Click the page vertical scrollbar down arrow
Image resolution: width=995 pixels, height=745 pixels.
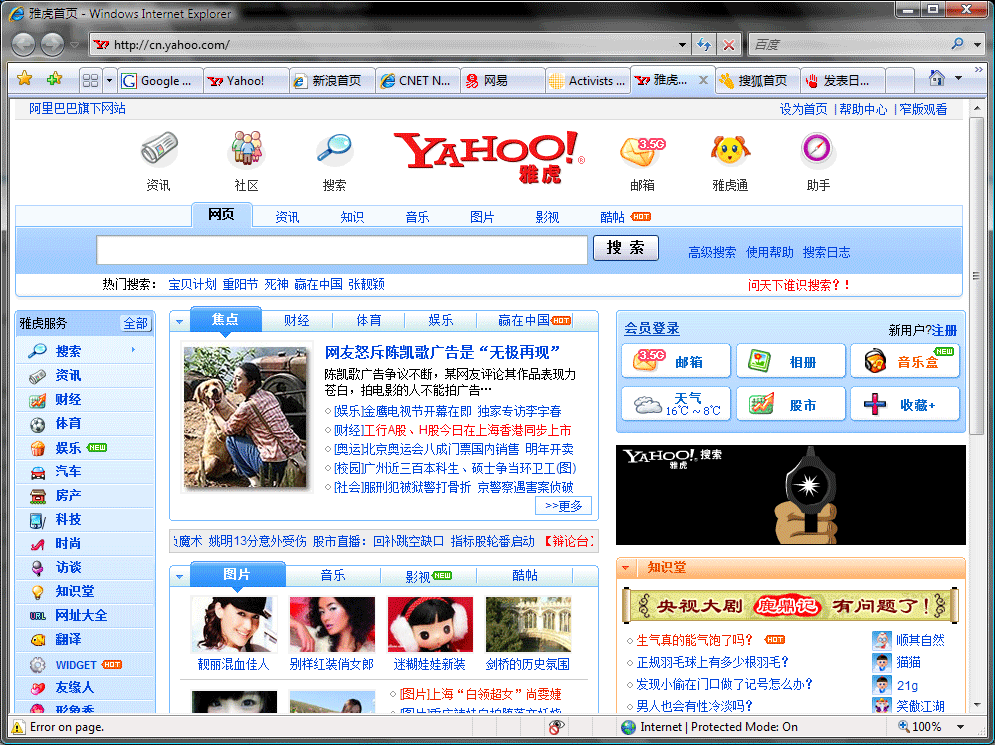coord(977,705)
